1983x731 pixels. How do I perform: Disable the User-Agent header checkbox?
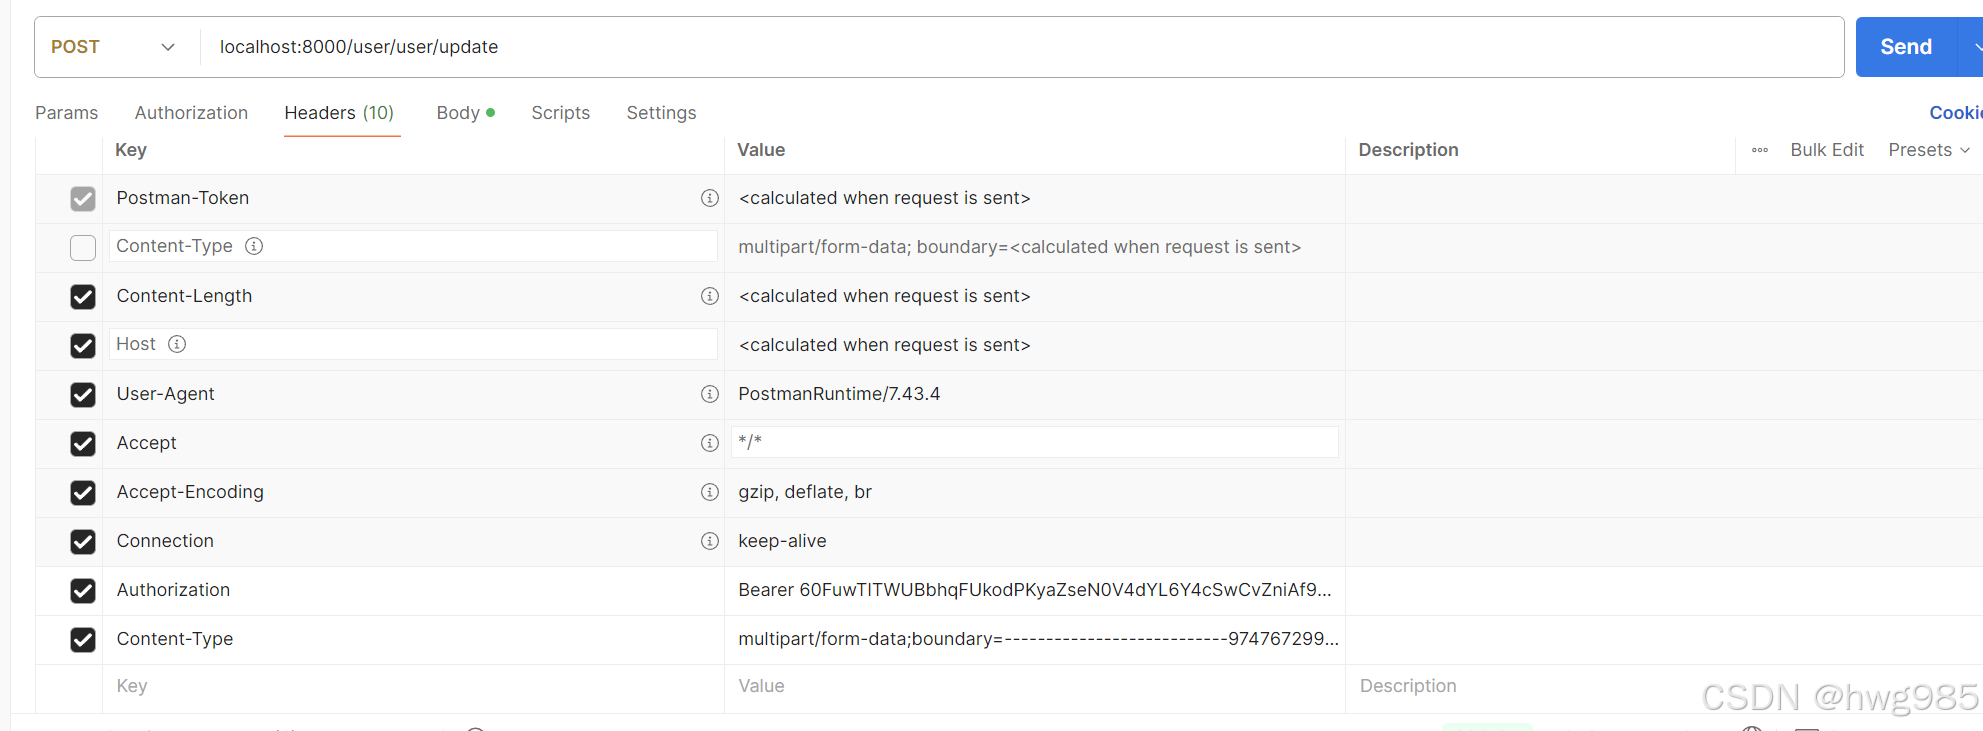[x=83, y=395]
